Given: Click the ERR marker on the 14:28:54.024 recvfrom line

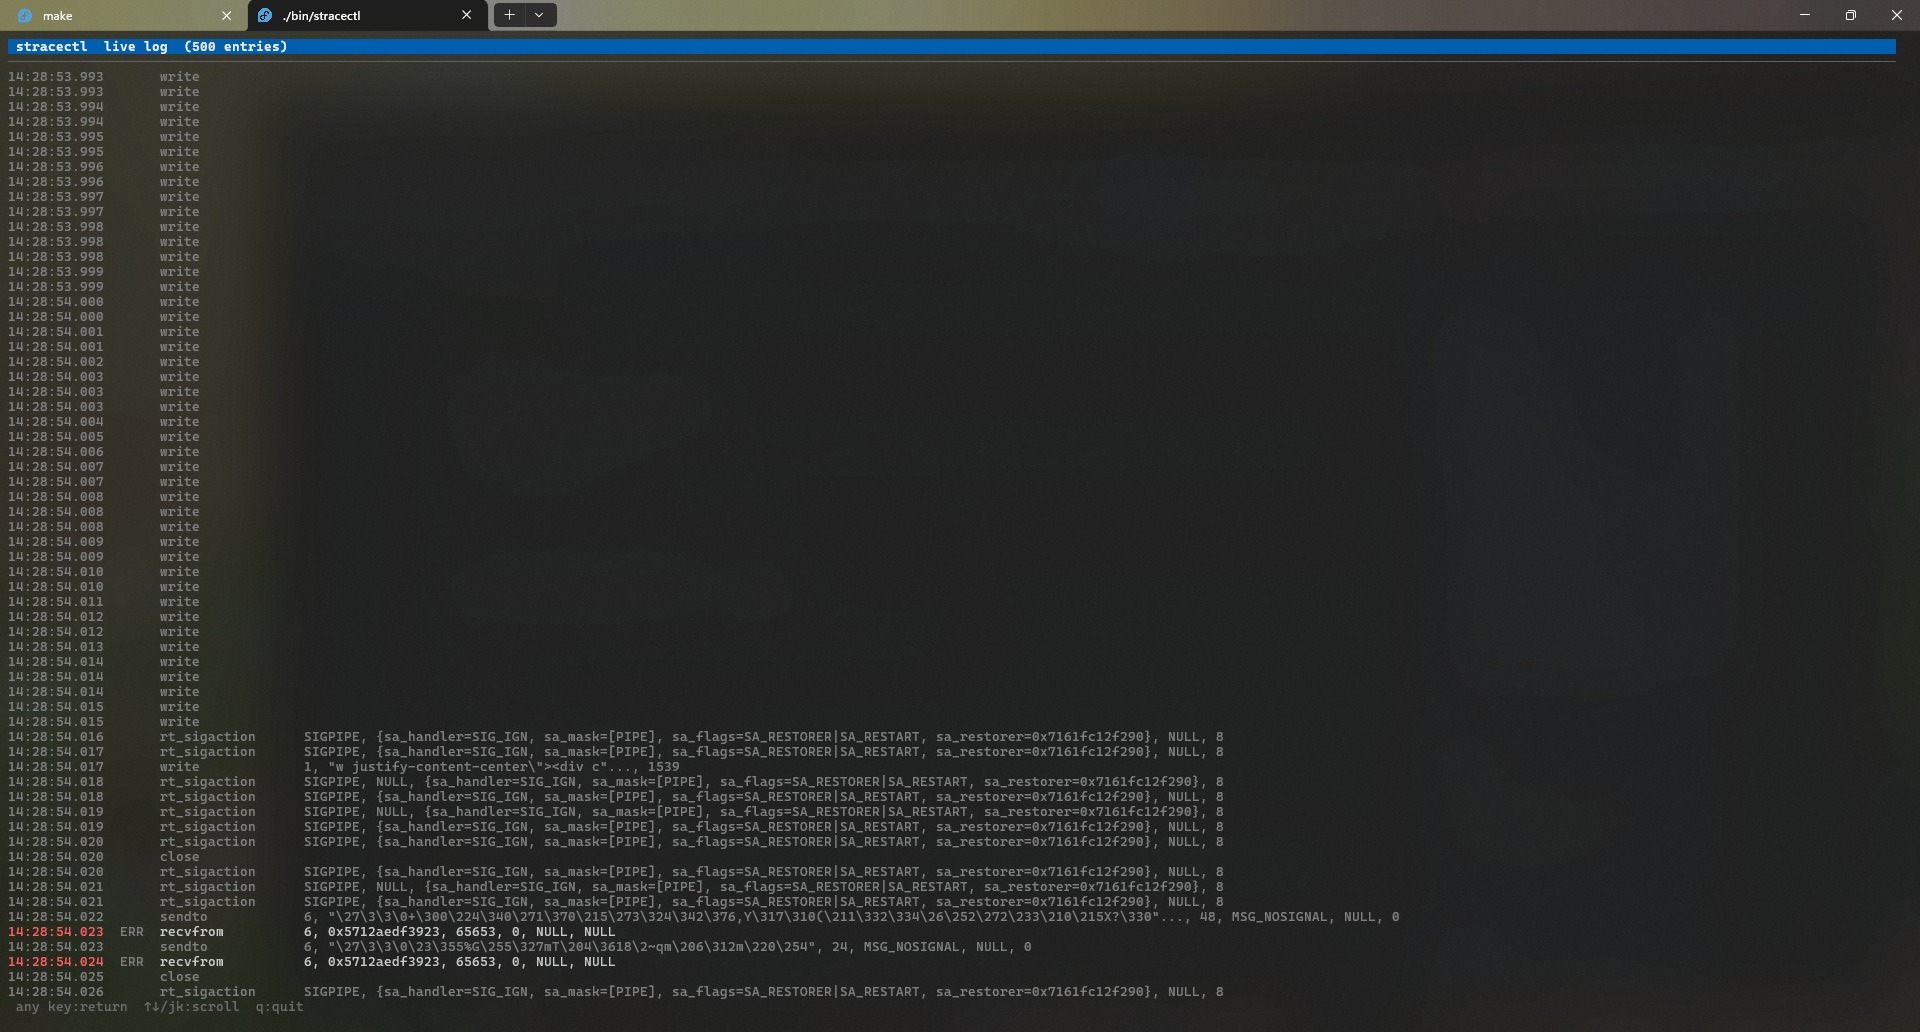Looking at the screenshot, I should (131, 962).
